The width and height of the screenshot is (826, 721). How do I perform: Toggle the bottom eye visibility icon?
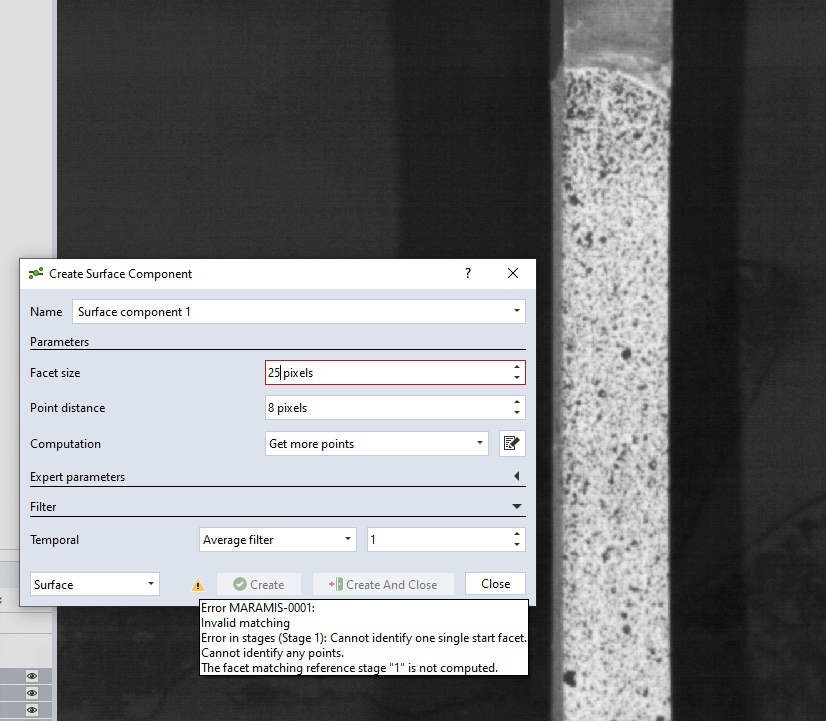click(x=32, y=710)
